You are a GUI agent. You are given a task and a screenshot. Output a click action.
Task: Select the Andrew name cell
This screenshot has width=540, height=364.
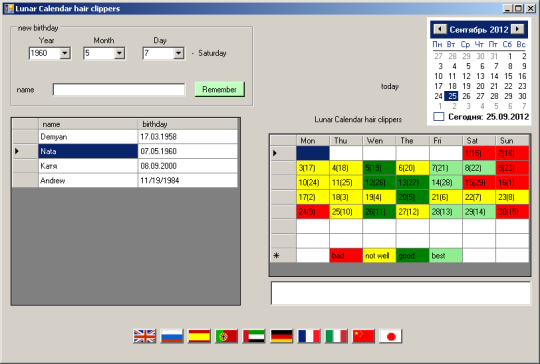pos(88,180)
